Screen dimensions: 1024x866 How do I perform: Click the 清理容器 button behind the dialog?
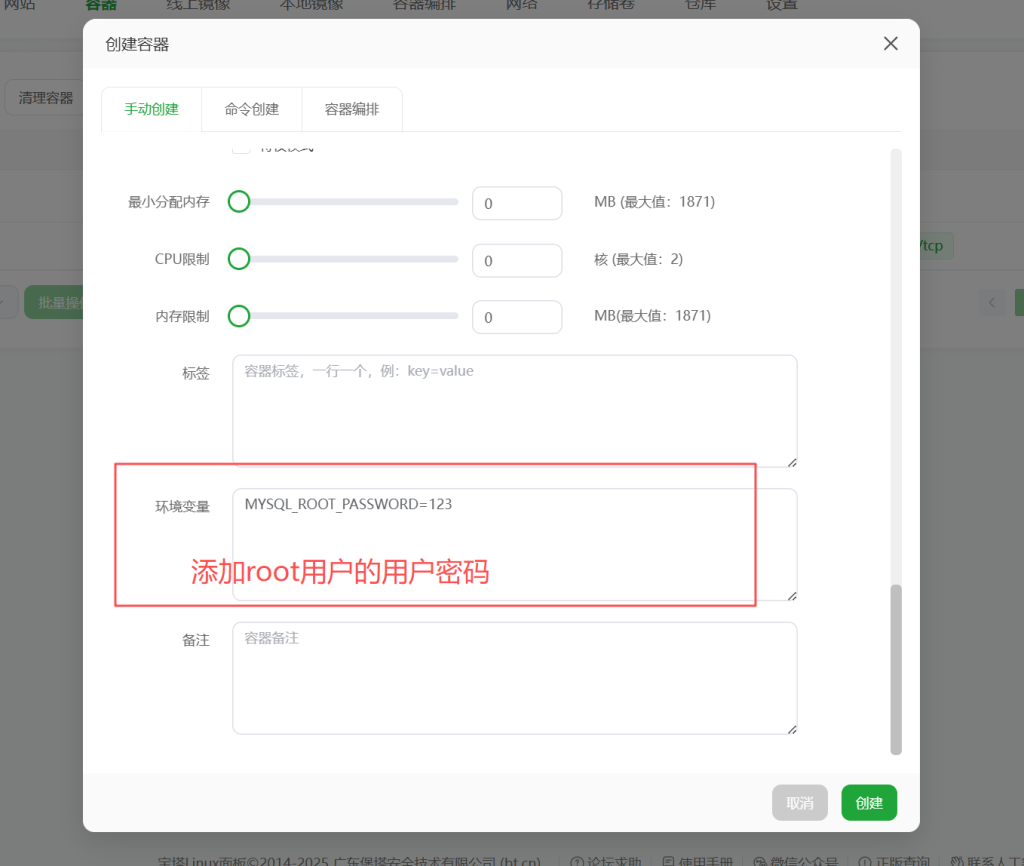tap(44, 98)
